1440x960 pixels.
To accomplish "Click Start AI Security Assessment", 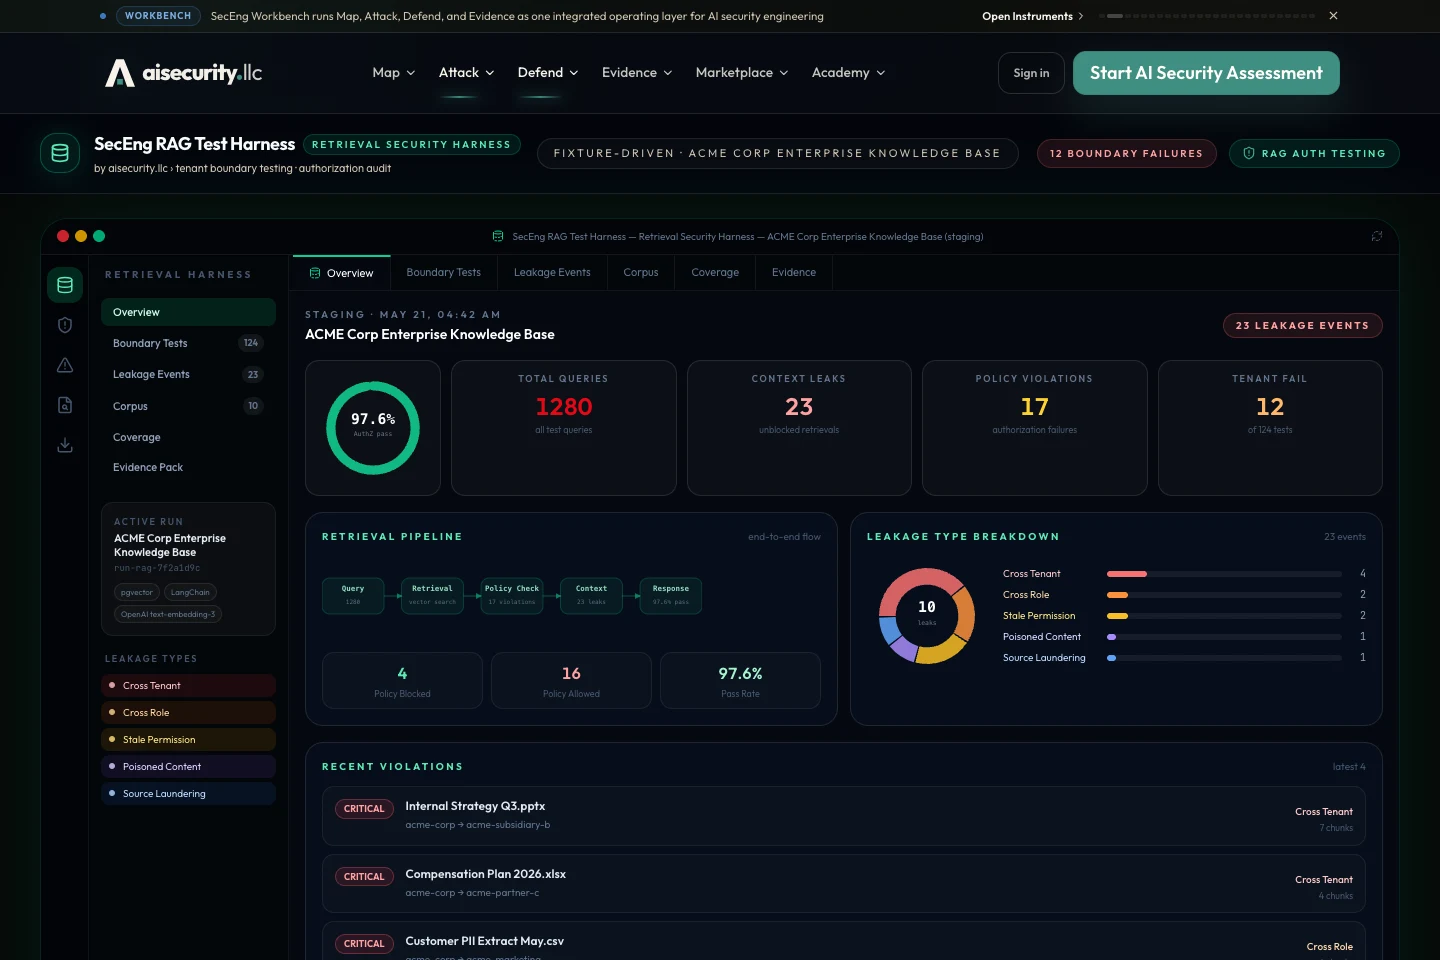I will [x=1206, y=73].
